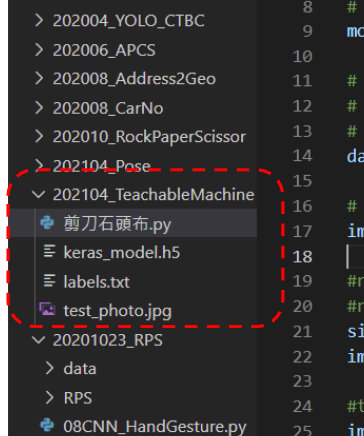The image size is (364, 436).
Task: Expand the 202006_APCS folder chevron
Action: (x=39, y=50)
